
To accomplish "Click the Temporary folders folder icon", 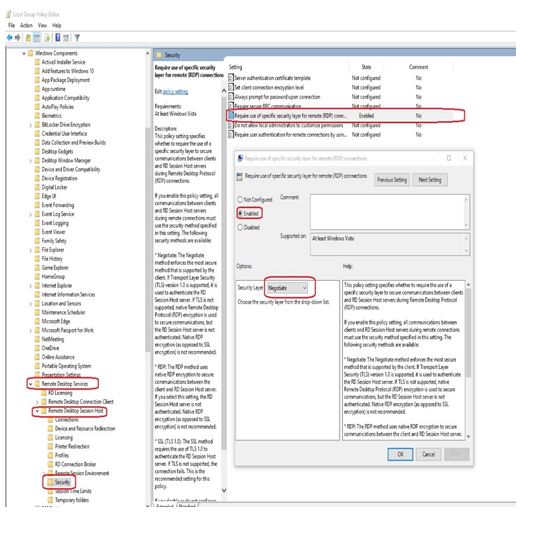I will [x=50, y=500].
